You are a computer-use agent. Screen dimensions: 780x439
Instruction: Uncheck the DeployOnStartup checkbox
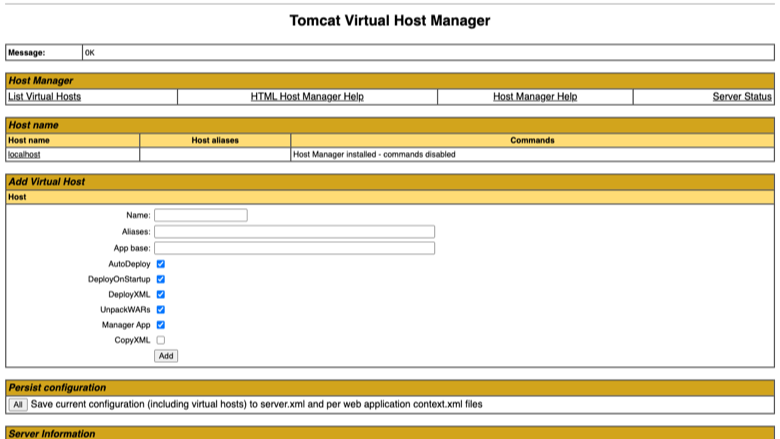click(x=161, y=279)
